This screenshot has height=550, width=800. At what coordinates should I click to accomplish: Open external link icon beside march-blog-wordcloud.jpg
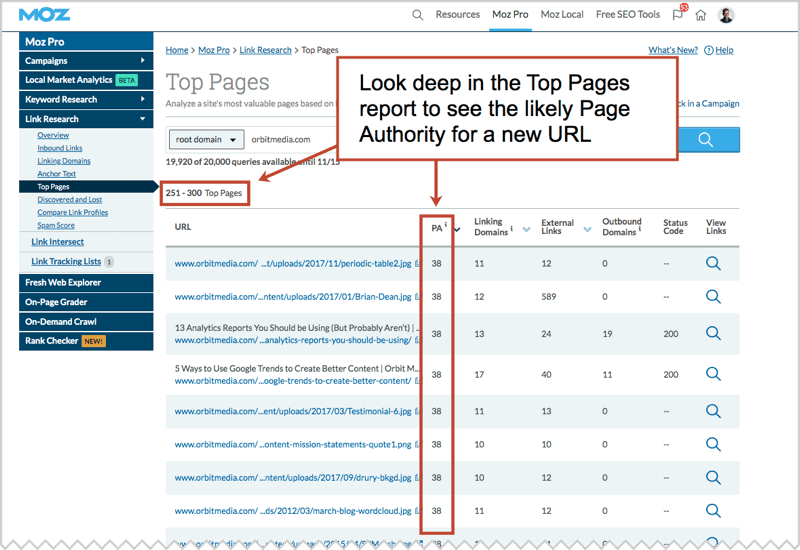pyautogui.click(x=418, y=511)
